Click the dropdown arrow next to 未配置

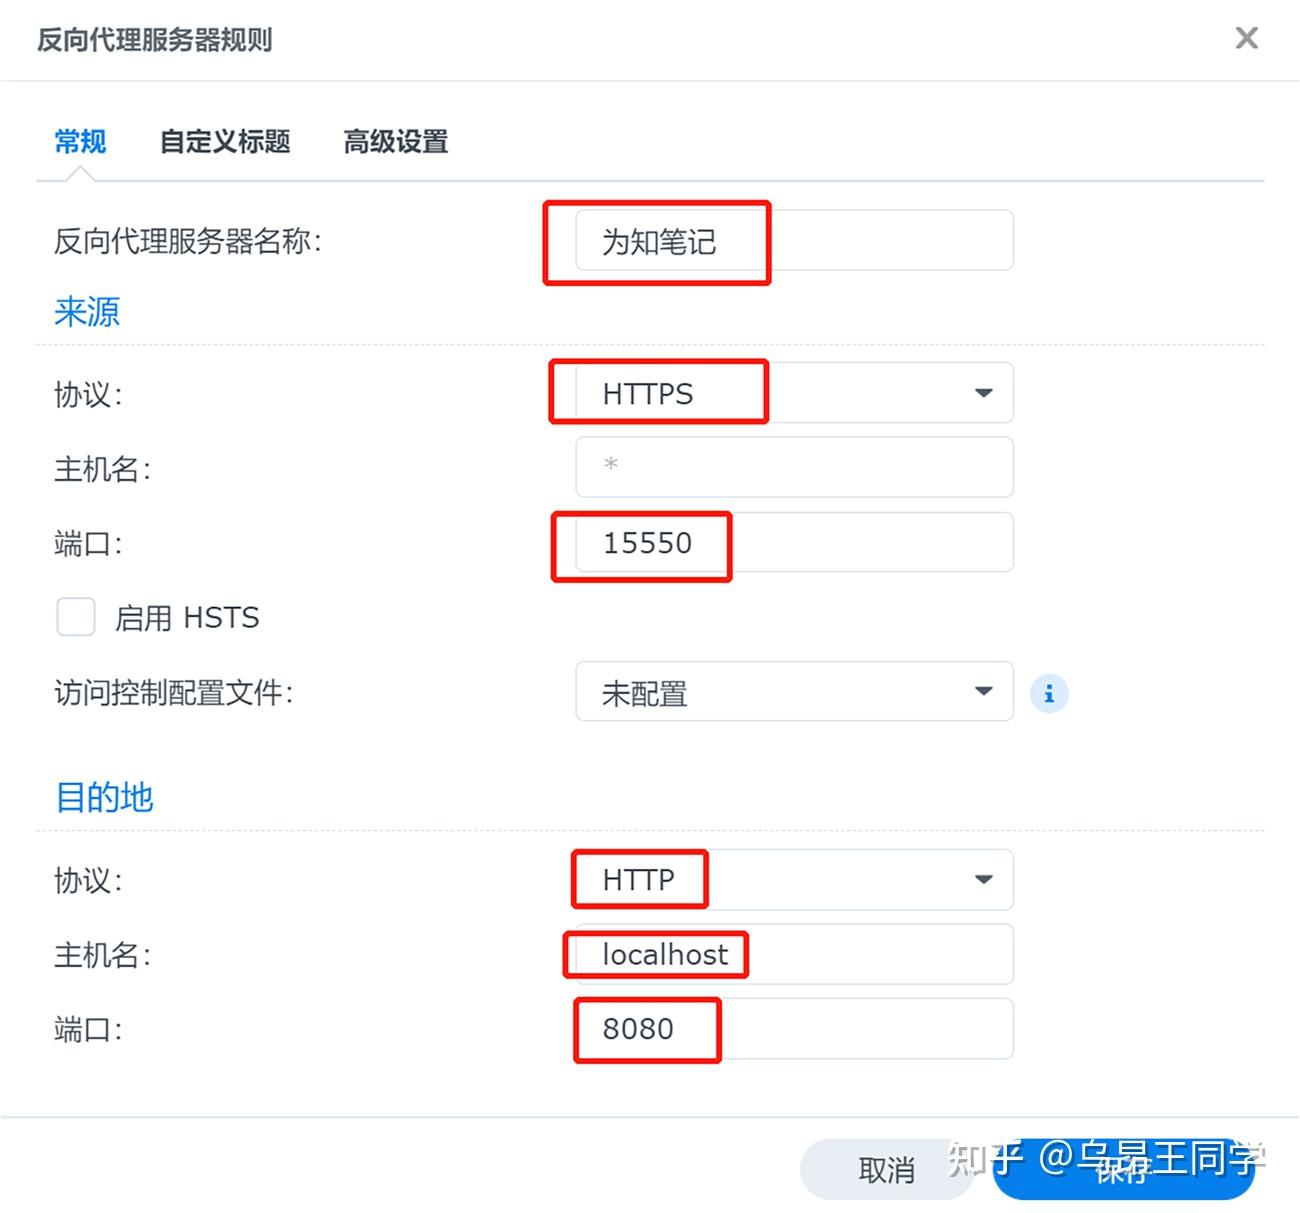(x=984, y=692)
